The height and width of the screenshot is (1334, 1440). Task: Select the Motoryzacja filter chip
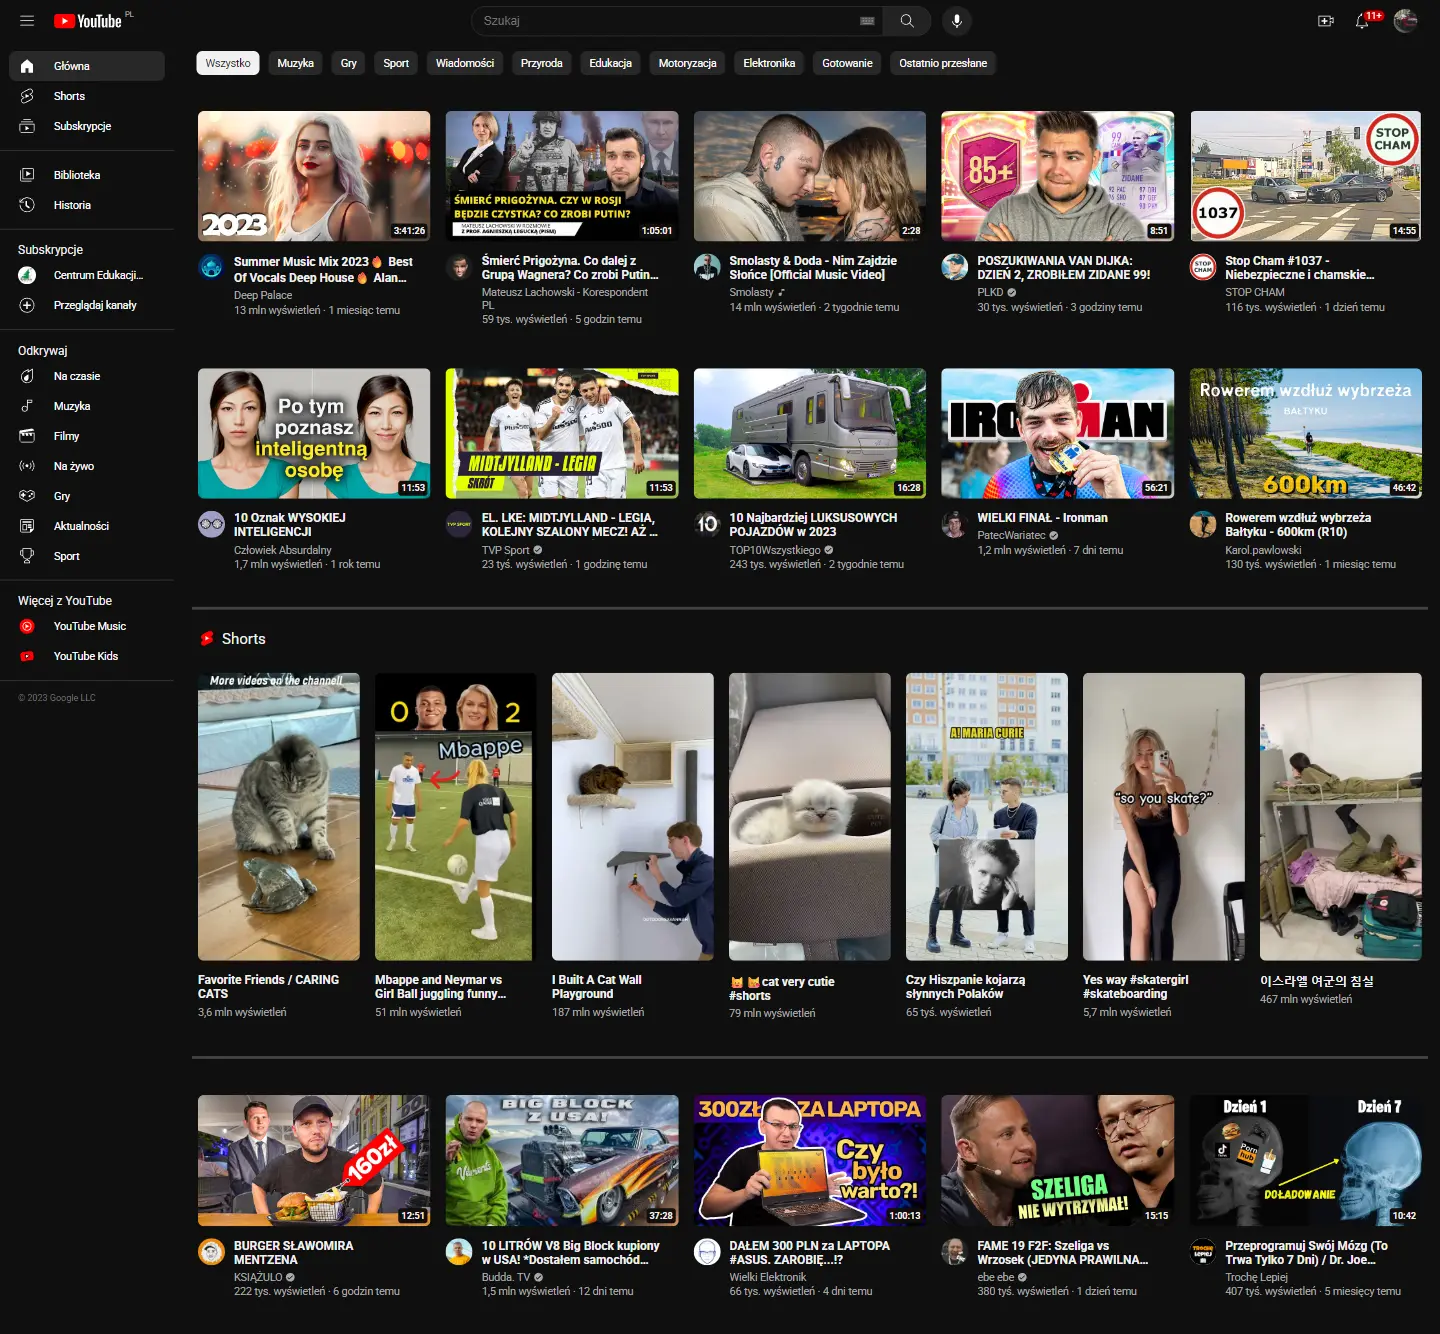(x=687, y=63)
